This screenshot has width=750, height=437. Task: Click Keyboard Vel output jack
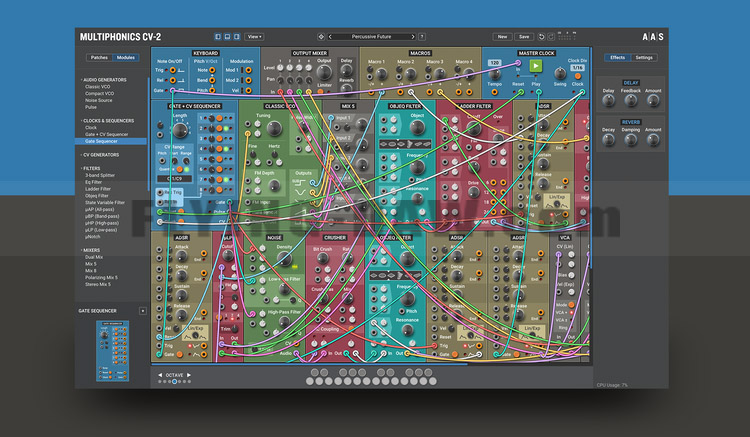pyautogui.click(x=248, y=90)
